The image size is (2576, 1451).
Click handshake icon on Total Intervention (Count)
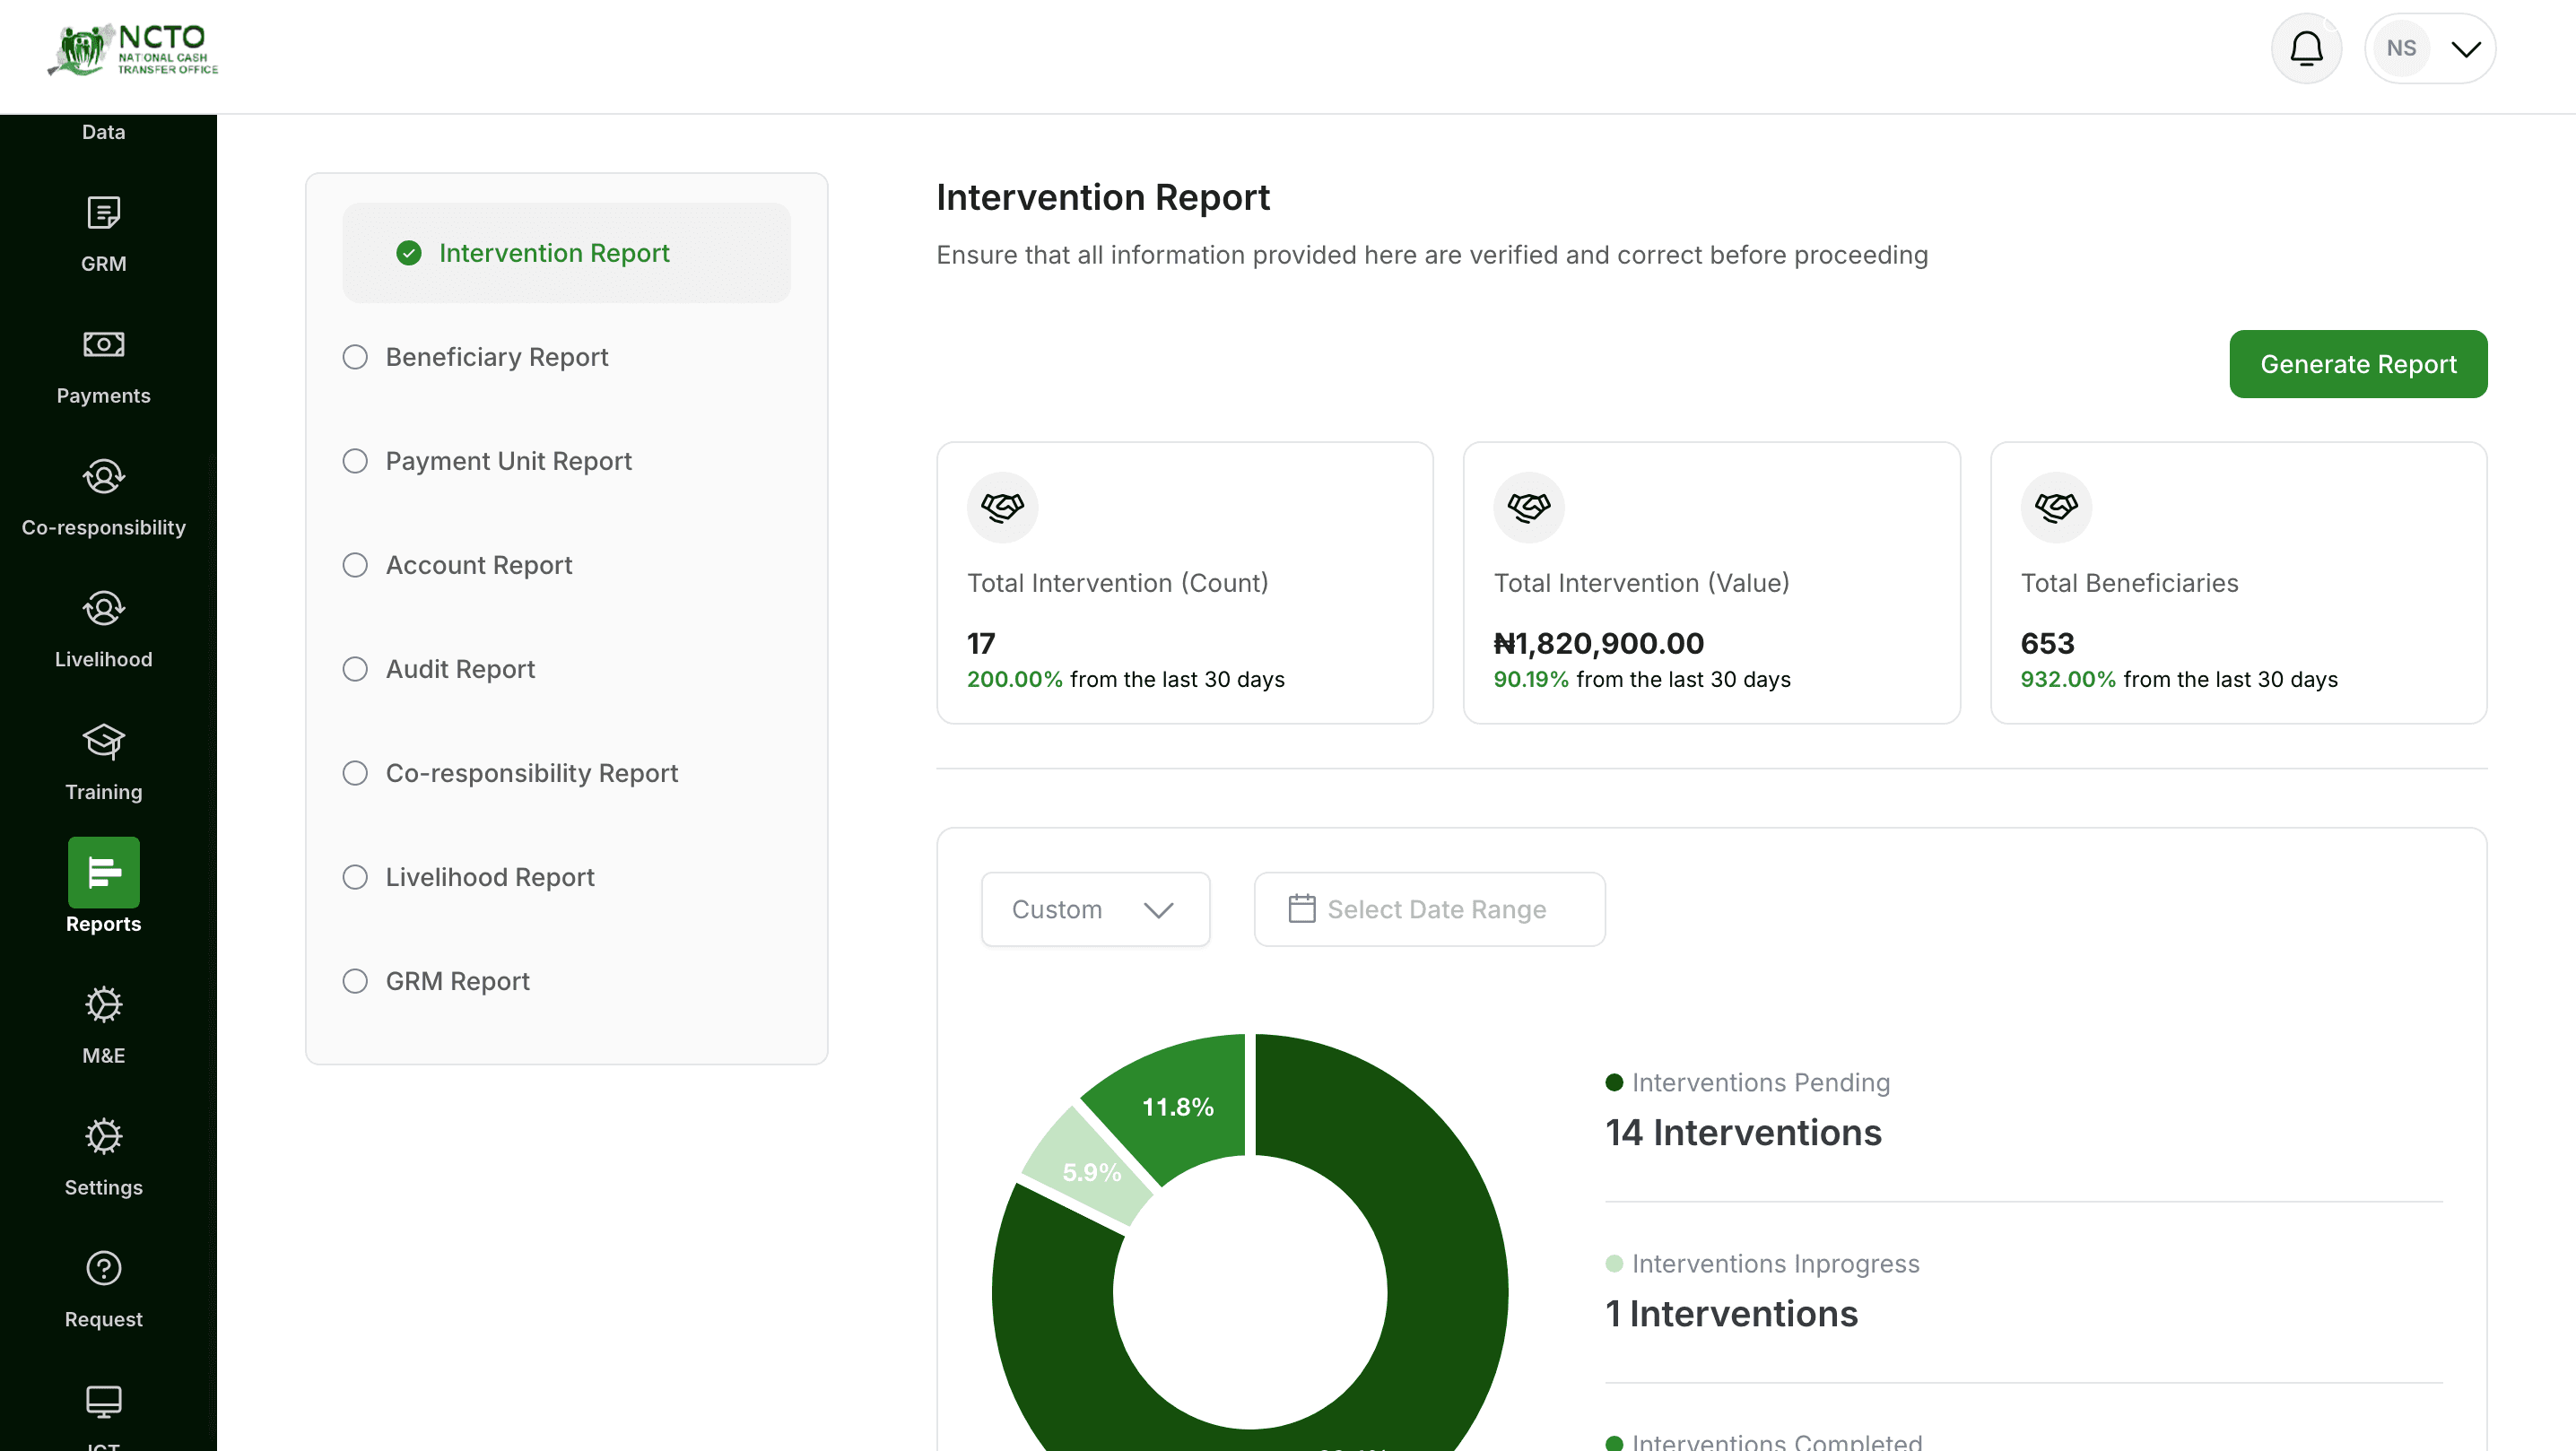[x=1002, y=507]
